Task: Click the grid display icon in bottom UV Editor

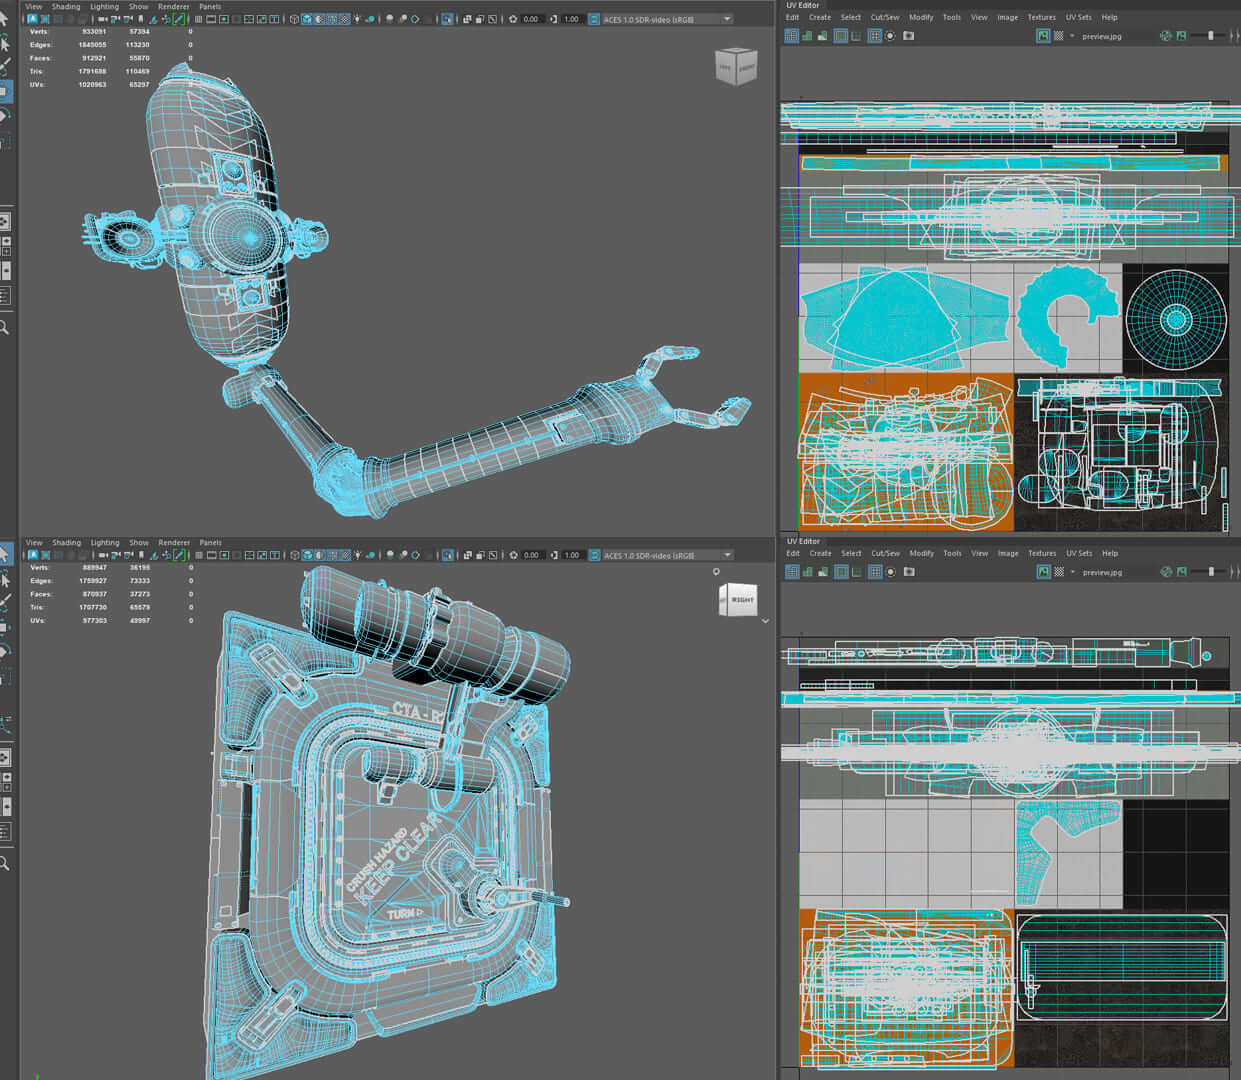Action: (874, 572)
